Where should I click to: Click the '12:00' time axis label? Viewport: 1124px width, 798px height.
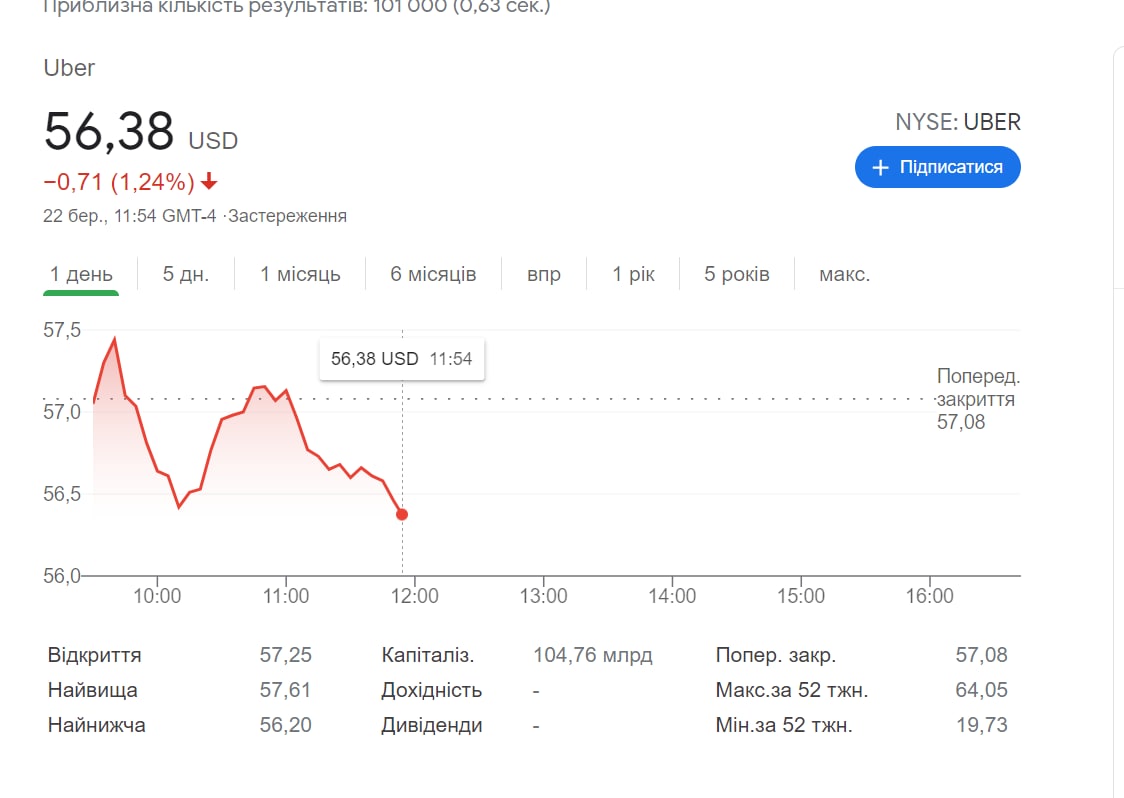(414, 596)
